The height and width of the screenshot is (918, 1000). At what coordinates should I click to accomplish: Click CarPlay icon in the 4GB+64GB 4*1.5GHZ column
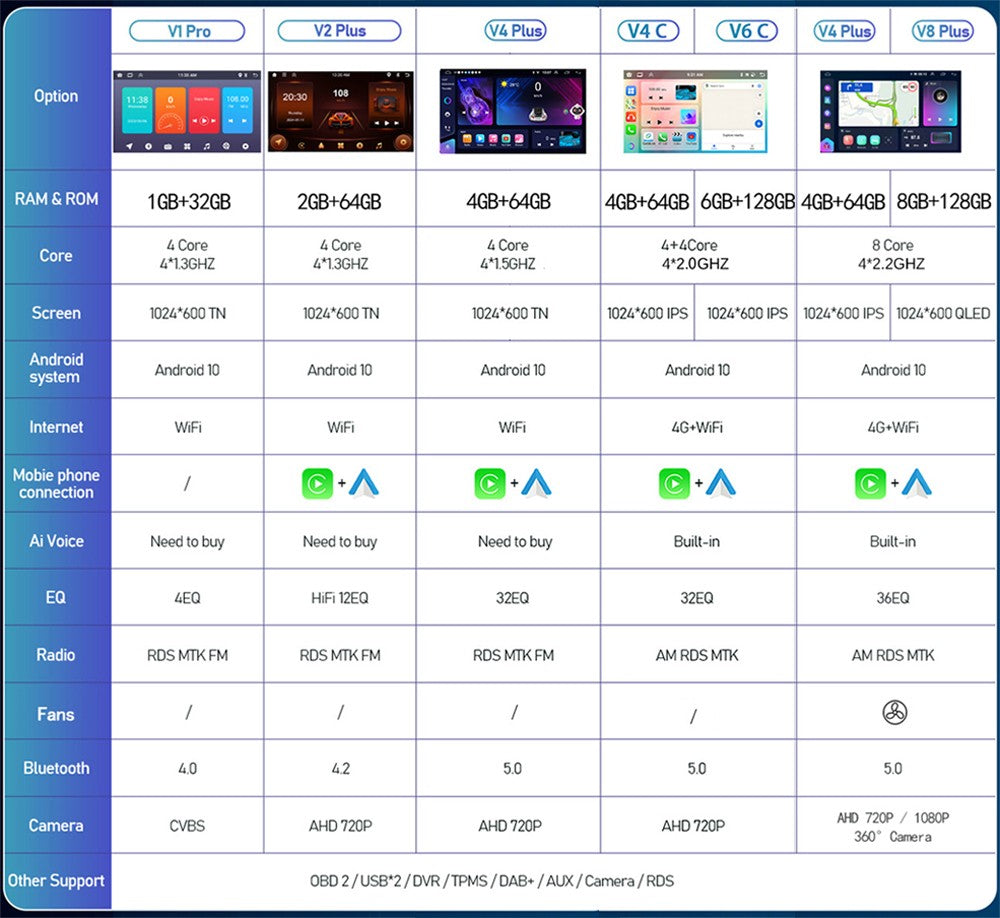tap(490, 484)
